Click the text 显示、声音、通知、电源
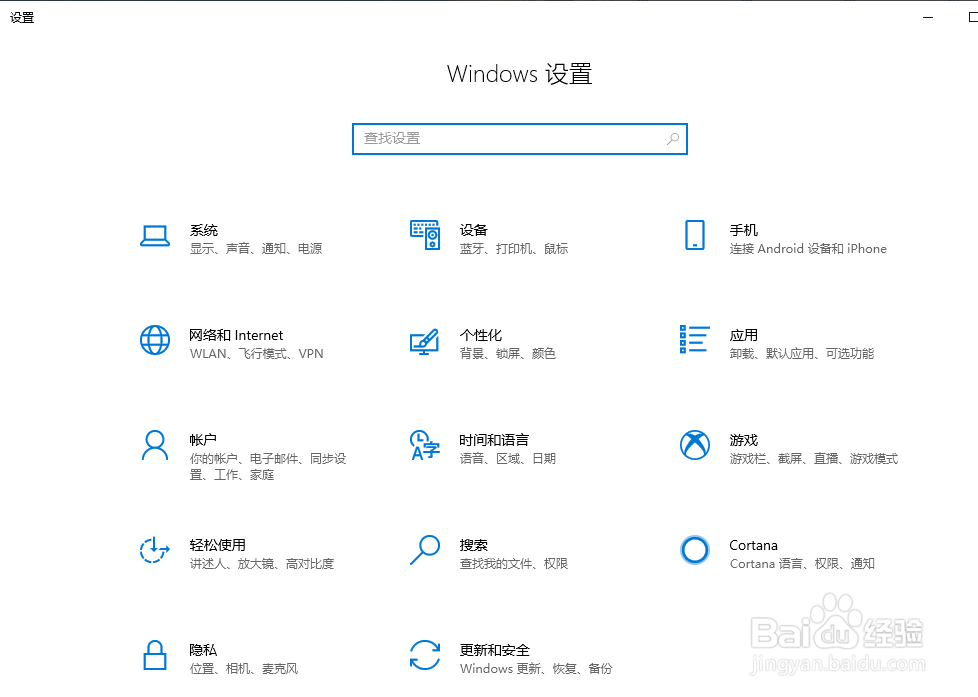 coord(256,248)
